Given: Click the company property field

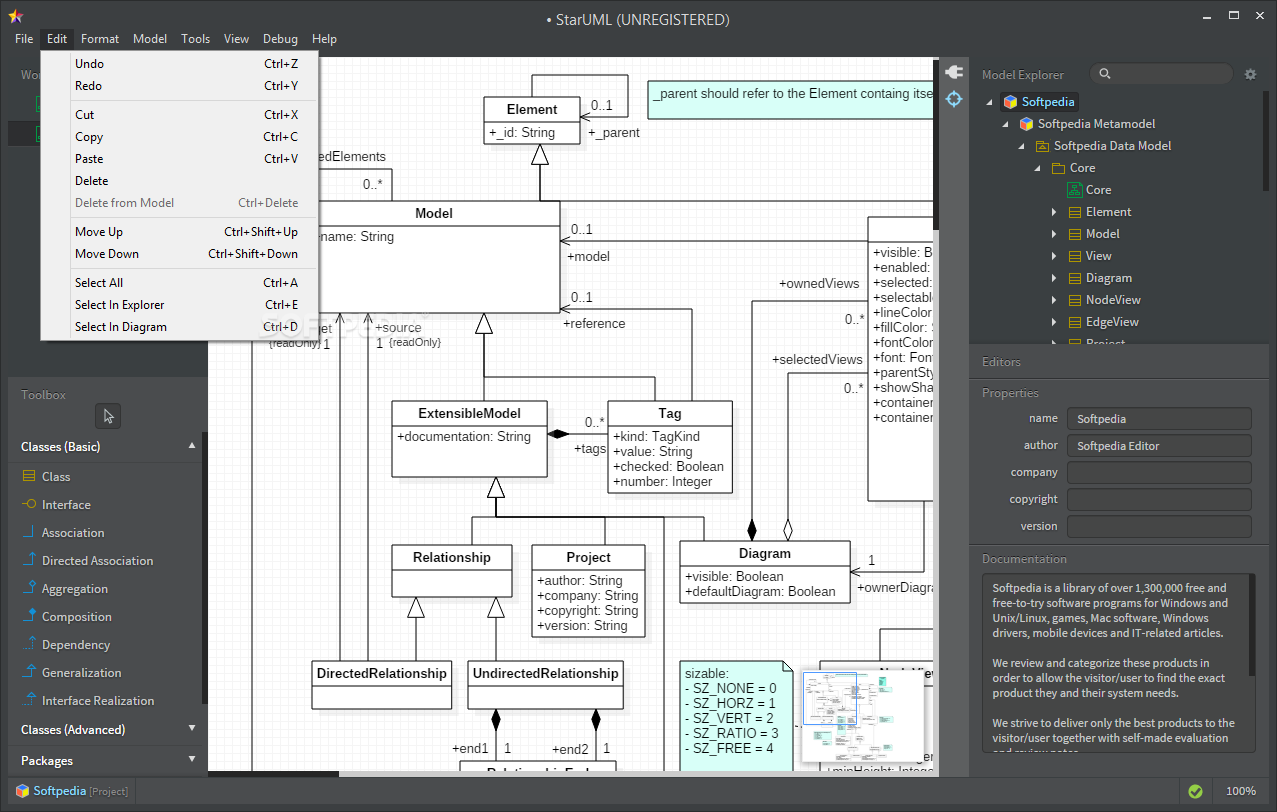Looking at the screenshot, I should point(1159,472).
